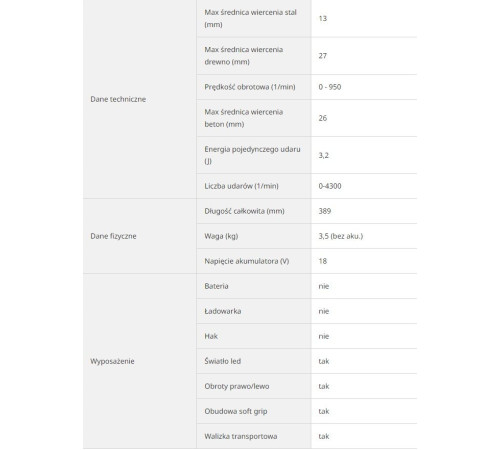This screenshot has height=450, width=500.
Task: Click Liczba udarów (1/min) label
Action: click(x=241, y=186)
